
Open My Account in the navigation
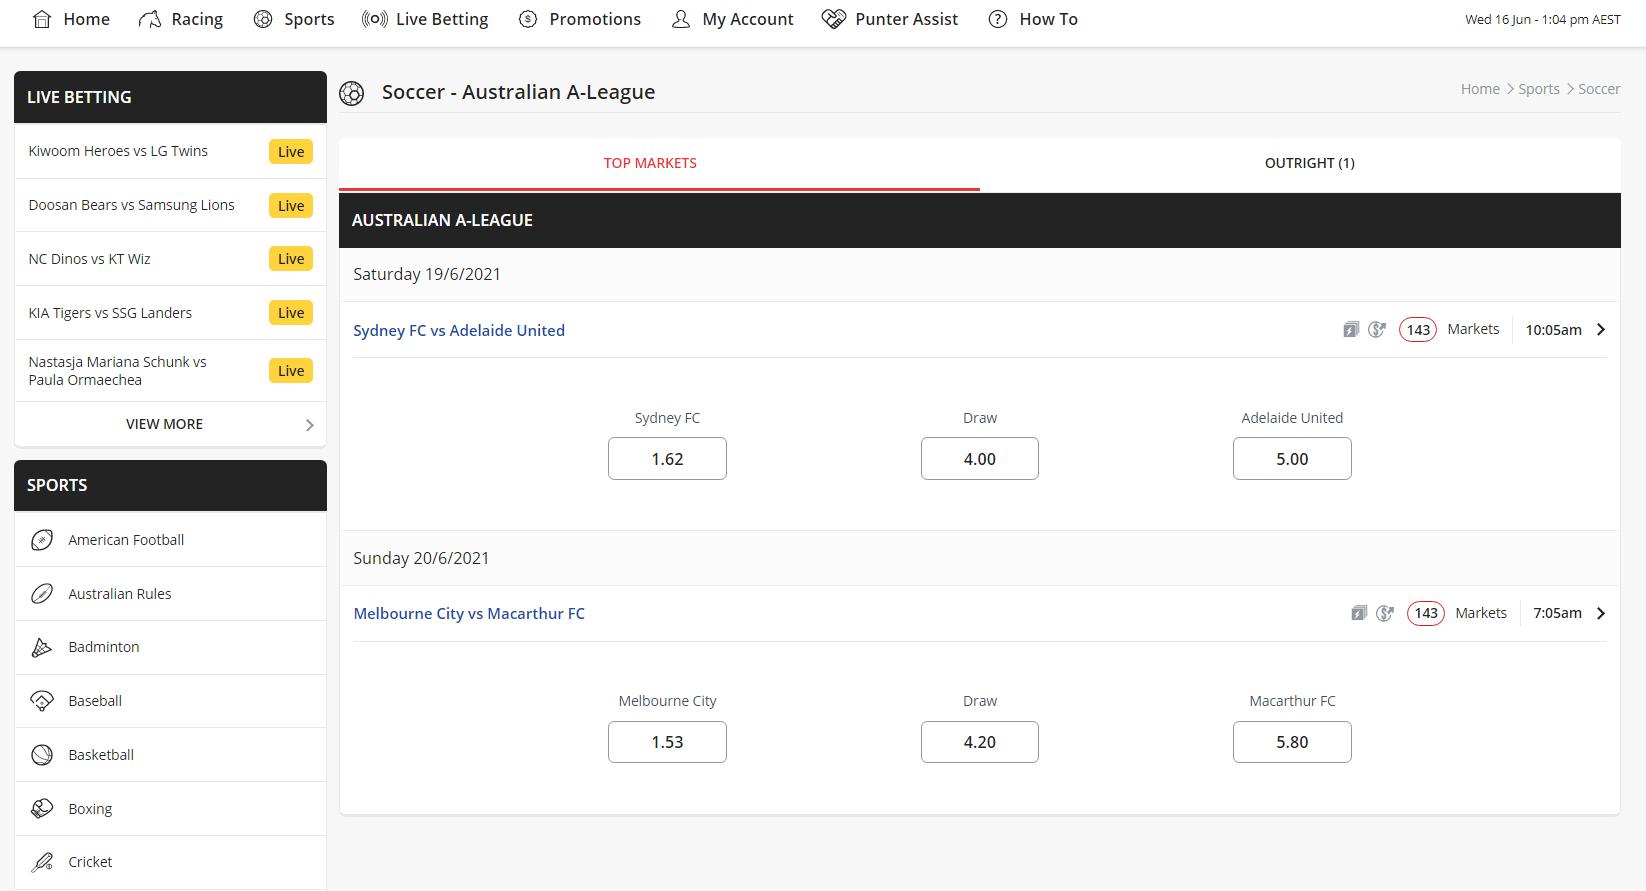pos(733,19)
